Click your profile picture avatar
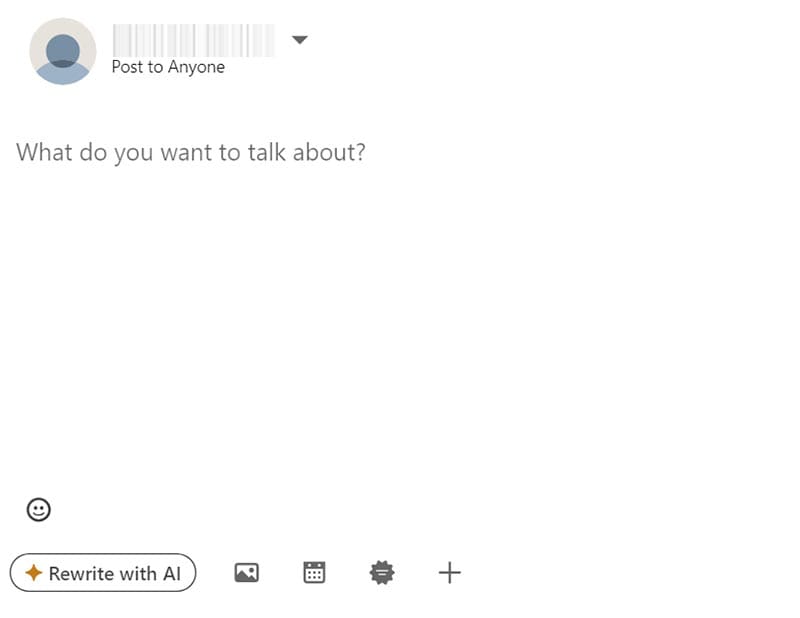The width and height of the screenshot is (800, 618). point(62,51)
